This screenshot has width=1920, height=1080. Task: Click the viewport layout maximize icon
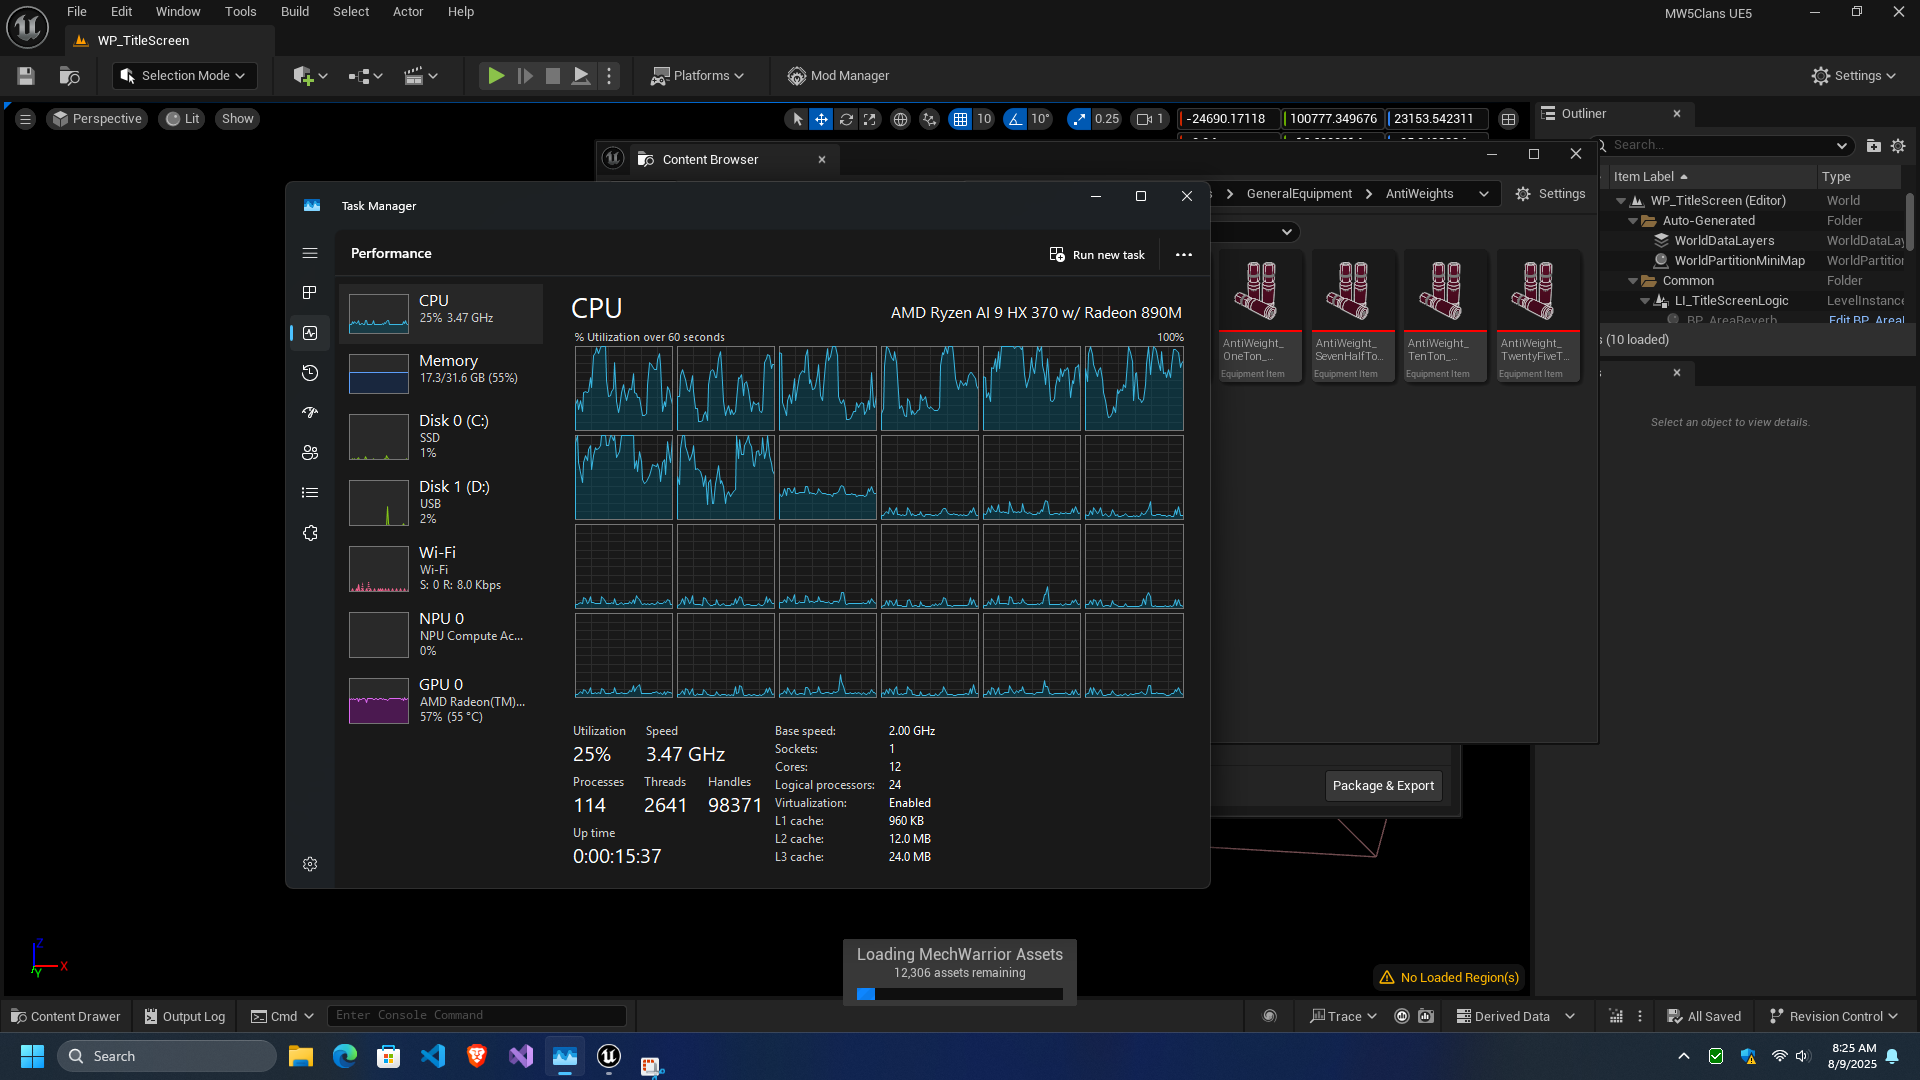tap(1508, 119)
